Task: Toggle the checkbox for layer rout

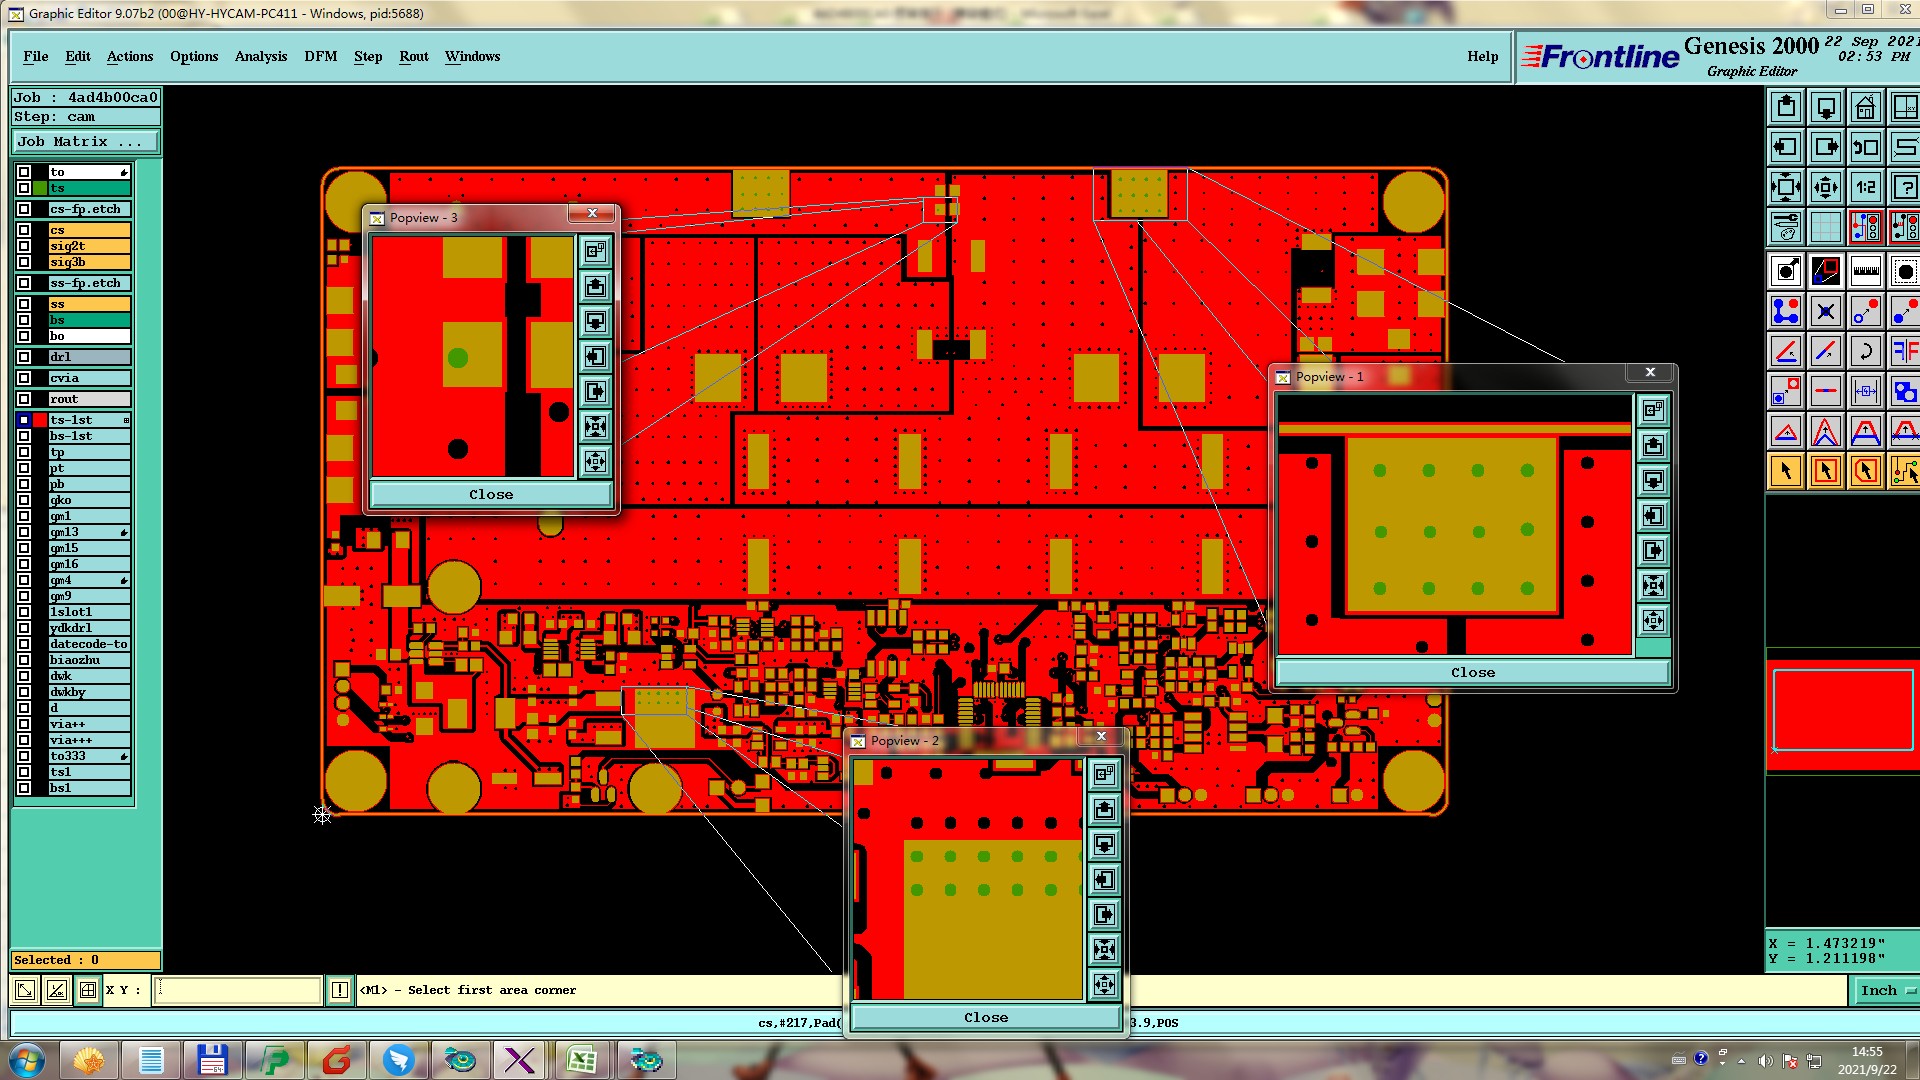Action: coord(24,399)
